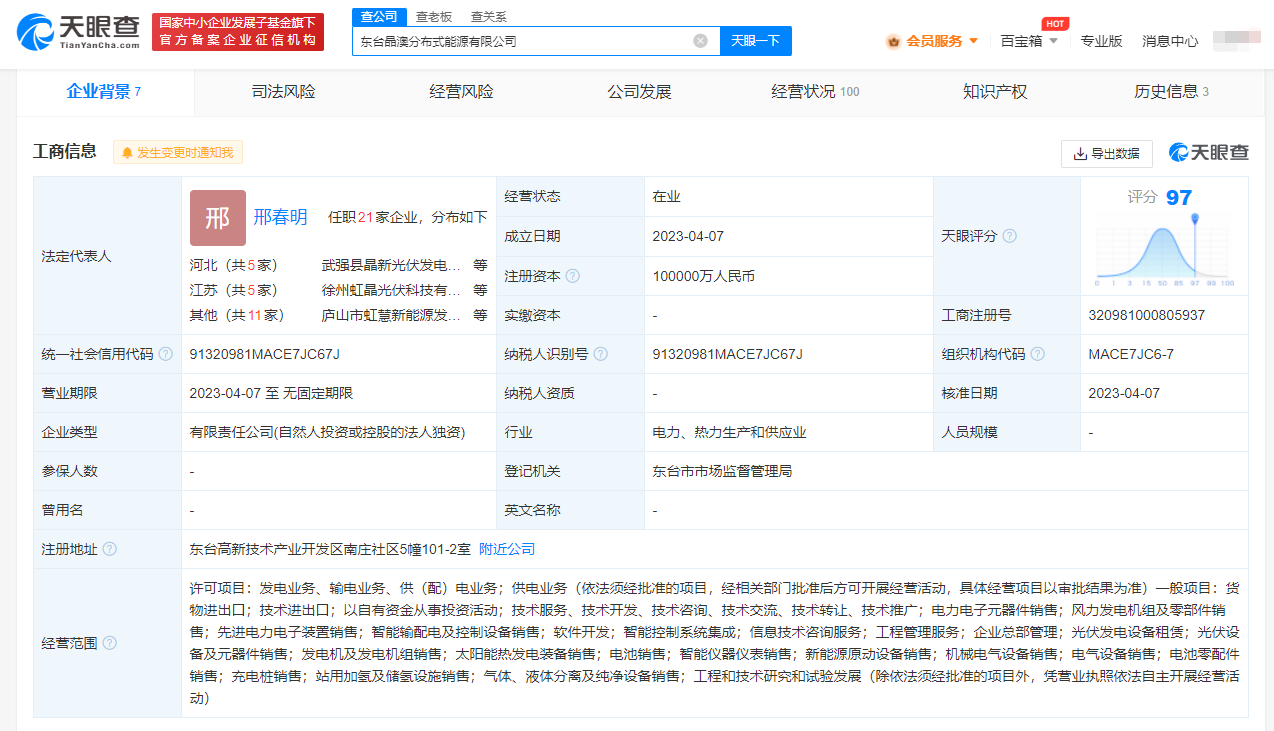Open 武强县晶新光伏发电 company link
Screen dimensions: 1274x731
click(x=391, y=266)
